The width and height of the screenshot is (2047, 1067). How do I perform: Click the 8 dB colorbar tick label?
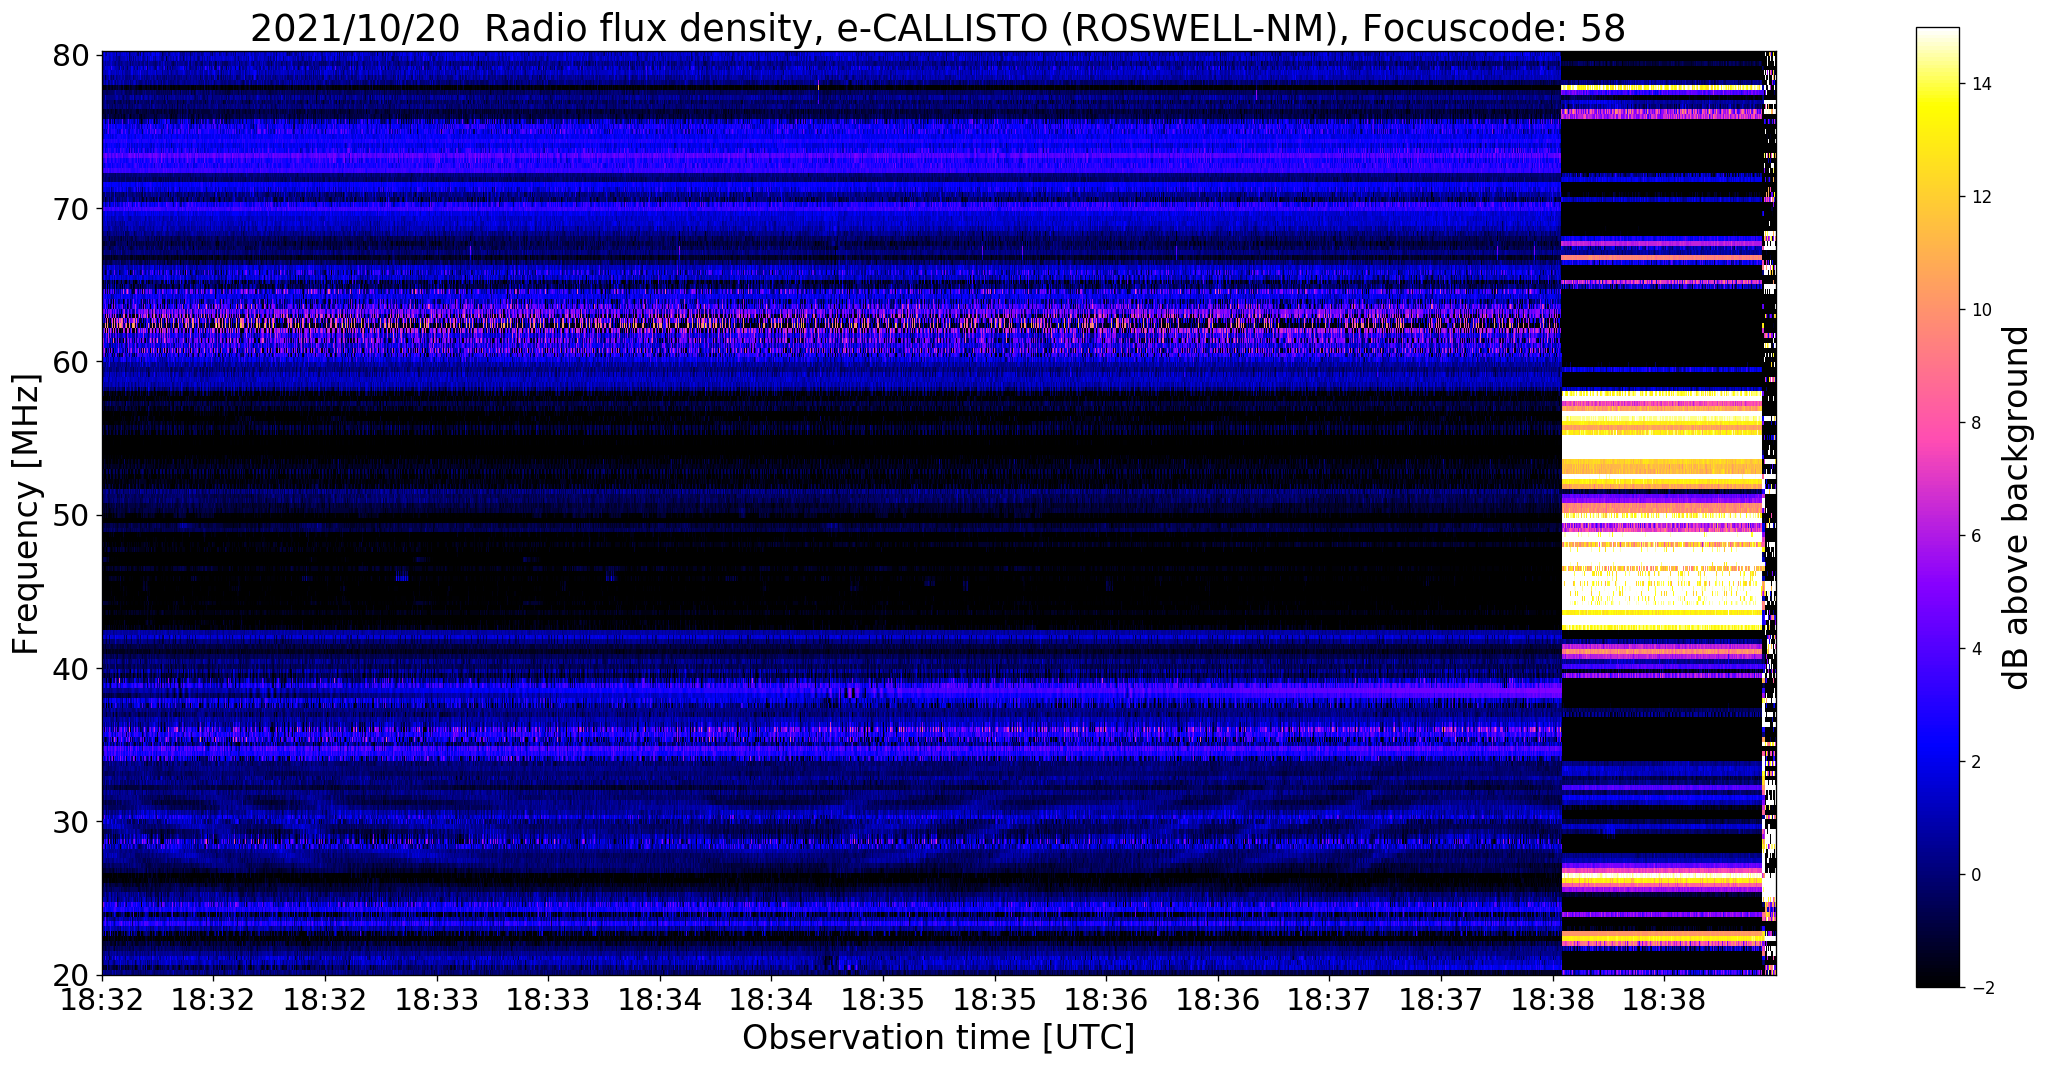click(x=1974, y=423)
